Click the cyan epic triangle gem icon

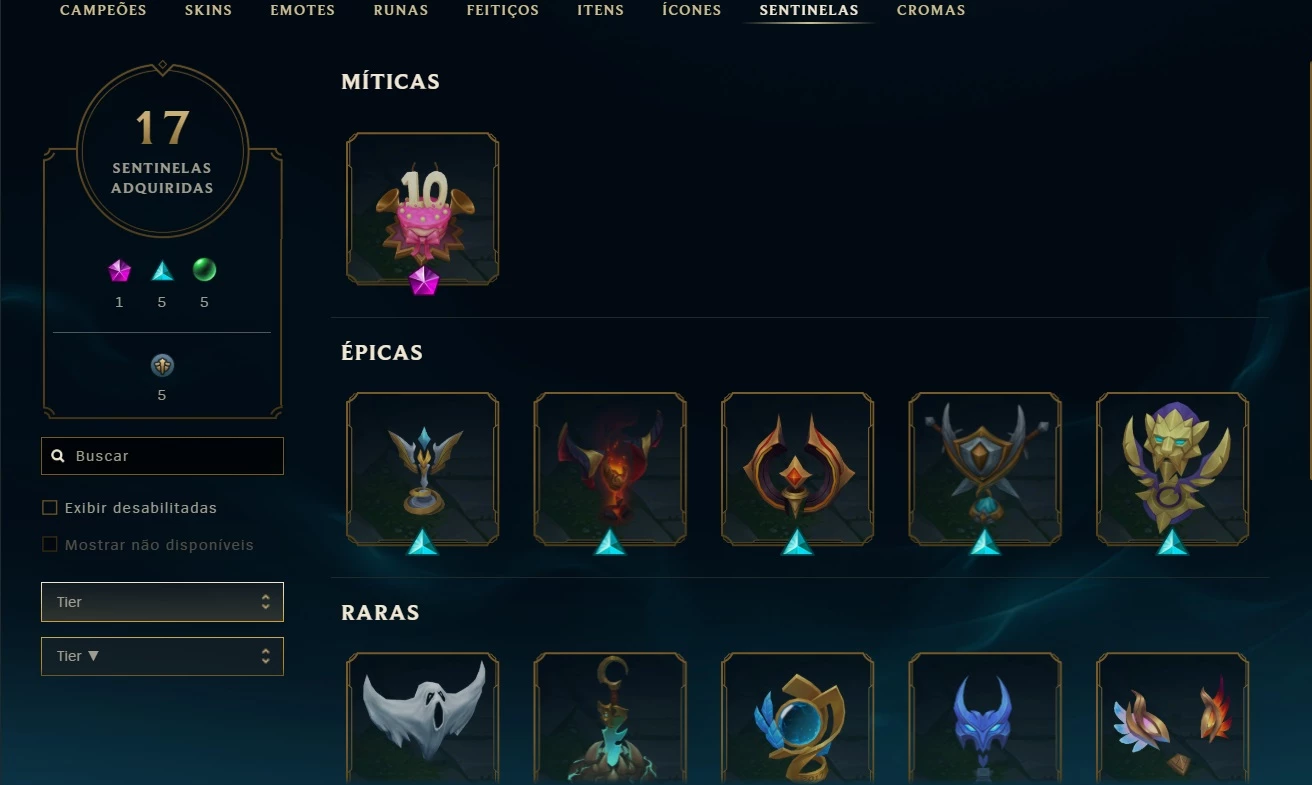coord(162,270)
